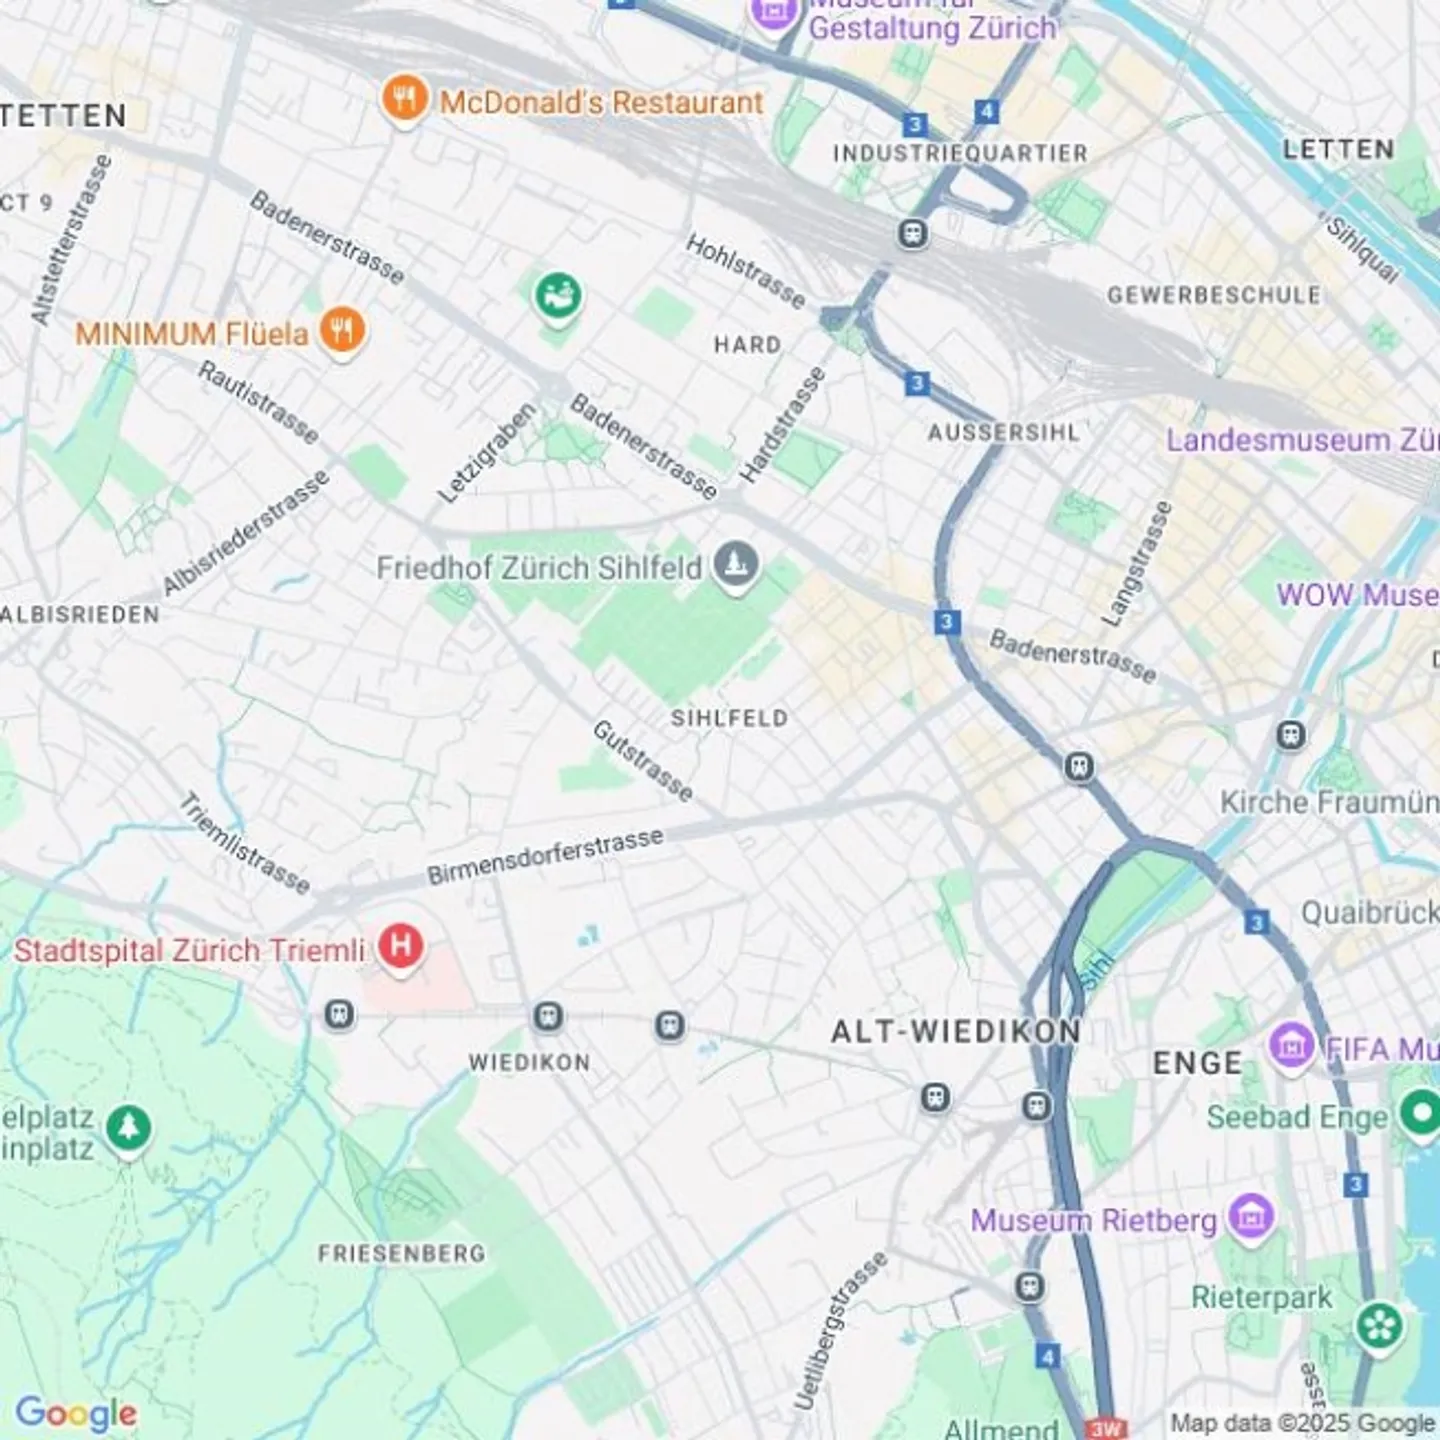The height and width of the screenshot is (1440, 1440).
Task: Select the Seebad Enge green marker
Action: click(1420, 1114)
